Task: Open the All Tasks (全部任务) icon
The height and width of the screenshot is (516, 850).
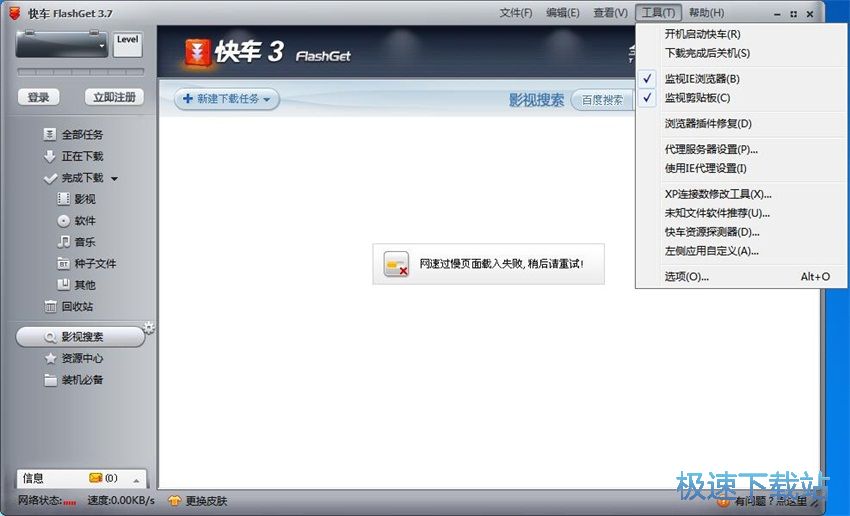Action: point(49,134)
